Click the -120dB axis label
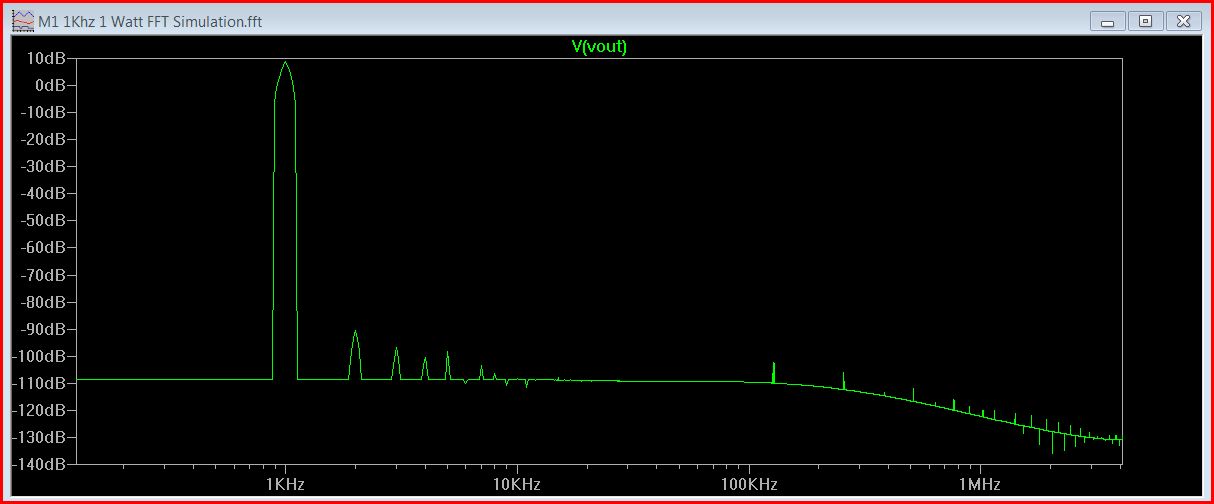 [x=41, y=410]
